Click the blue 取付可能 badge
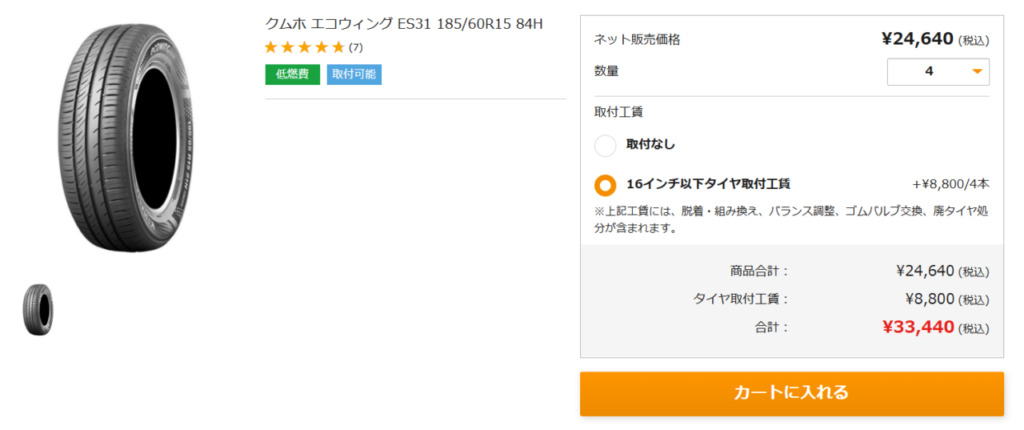Viewport: 1024px width, 430px height. coord(354,74)
